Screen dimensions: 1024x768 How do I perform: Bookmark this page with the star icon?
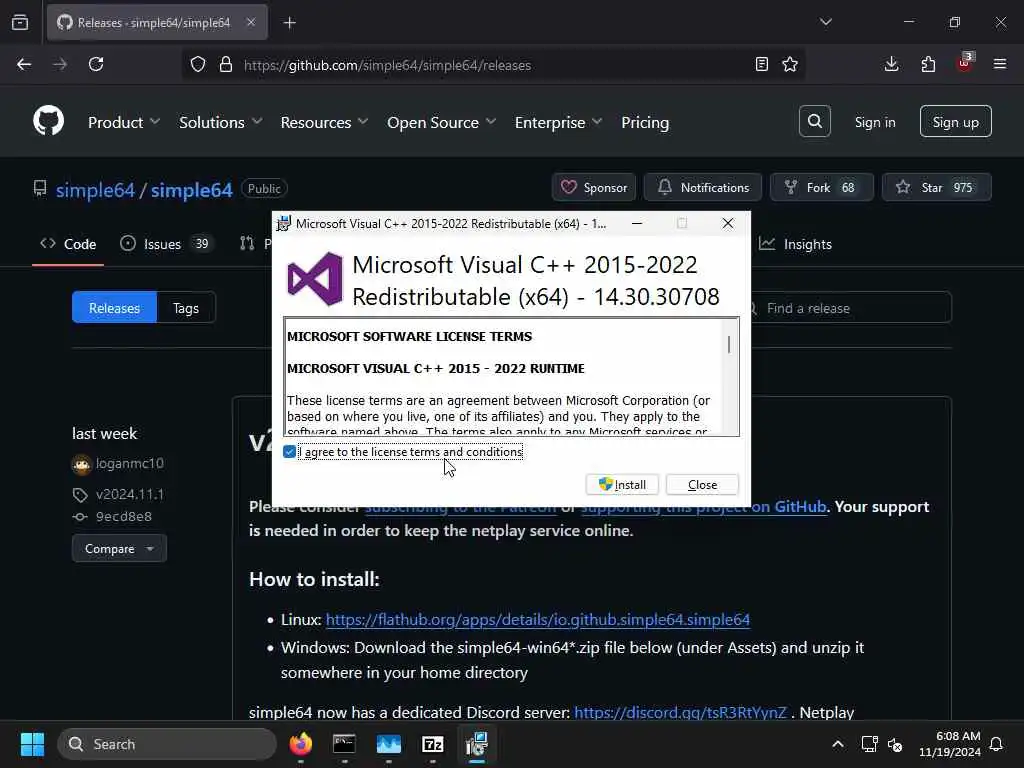(x=790, y=64)
